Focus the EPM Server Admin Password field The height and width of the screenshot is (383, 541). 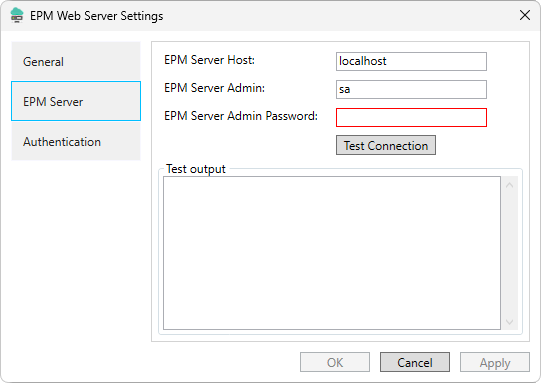(411, 117)
